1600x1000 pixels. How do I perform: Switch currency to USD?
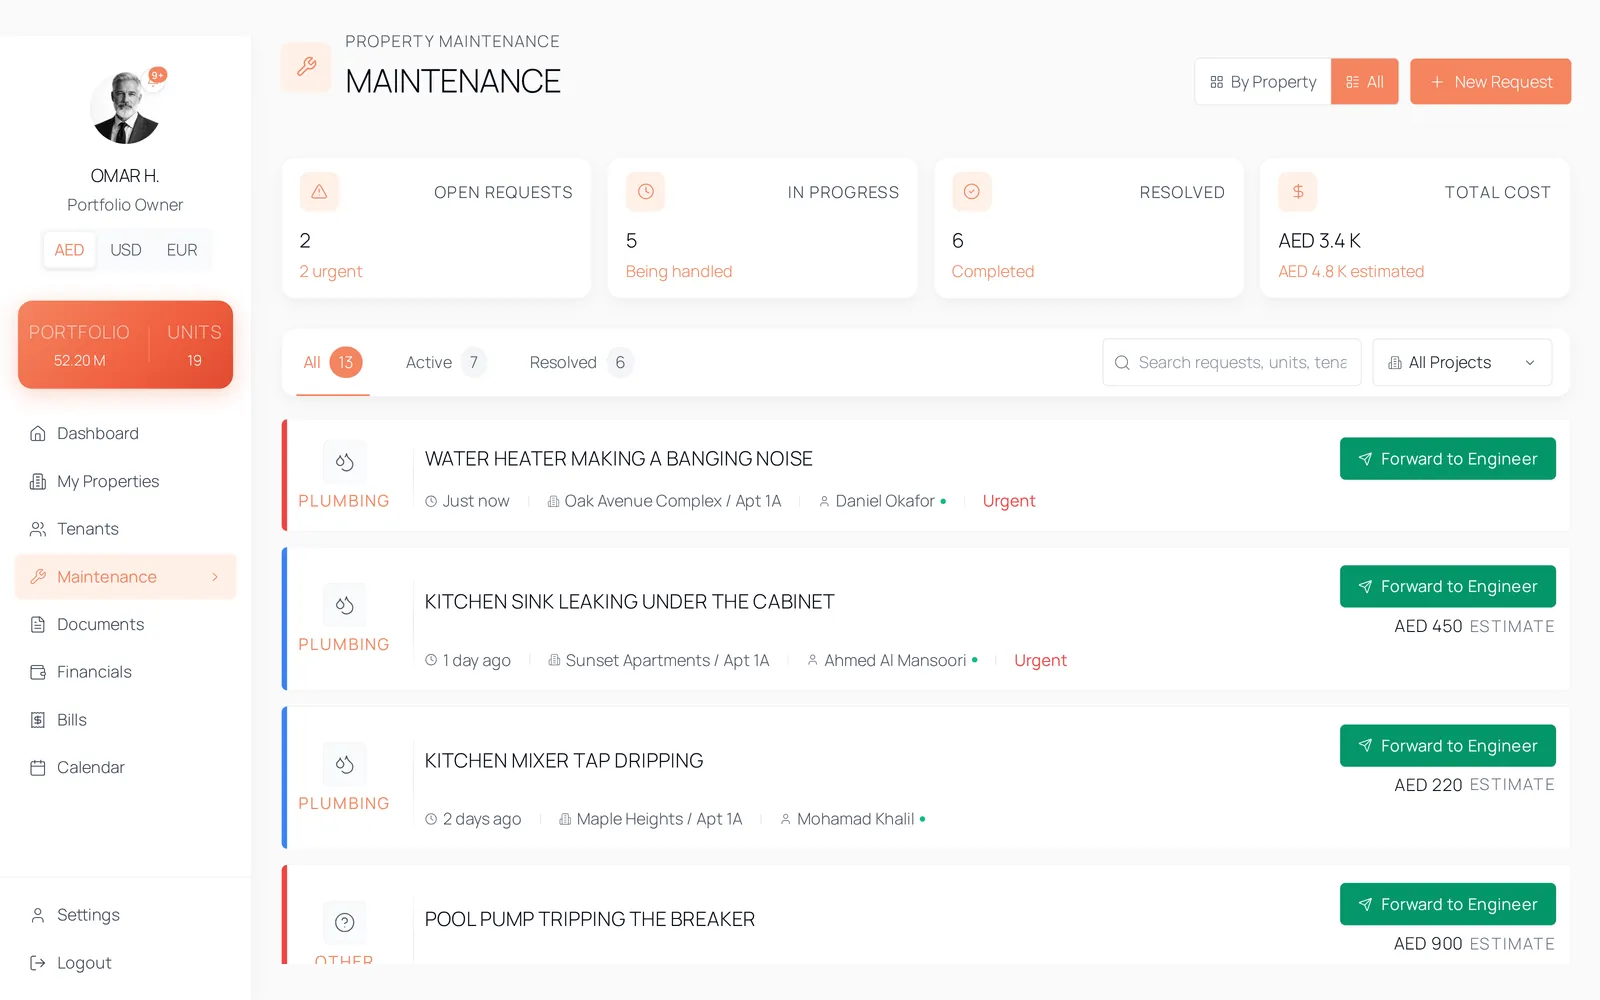point(125,250)
